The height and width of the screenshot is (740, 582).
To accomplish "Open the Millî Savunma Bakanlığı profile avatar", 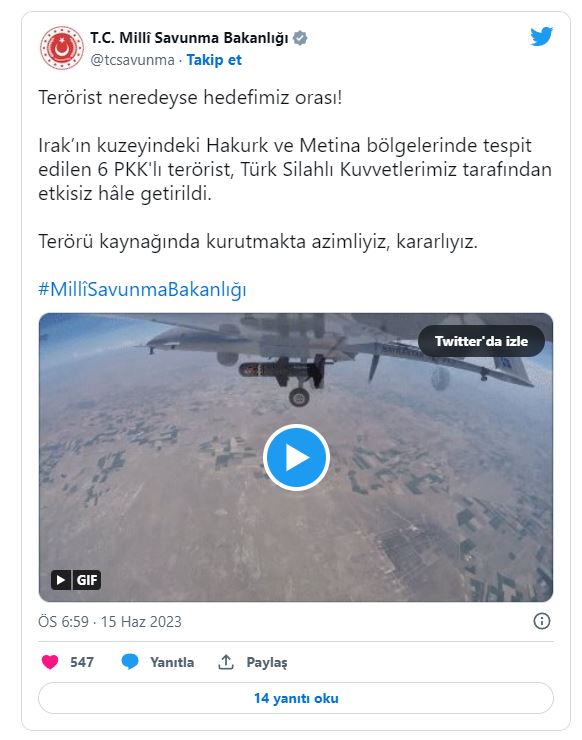I will click(x=61, y=48).
